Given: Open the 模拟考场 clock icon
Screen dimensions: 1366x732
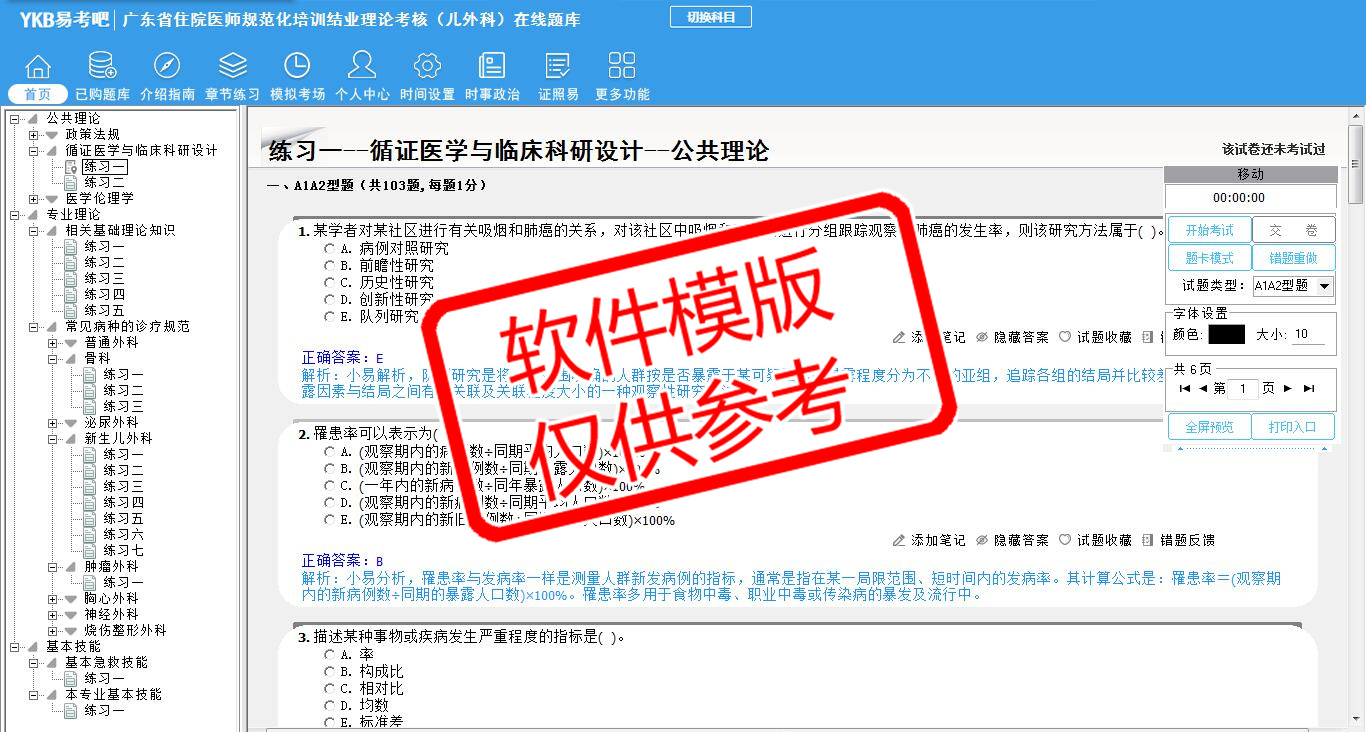Looking at the screenshot, I should tap(297, 67).
